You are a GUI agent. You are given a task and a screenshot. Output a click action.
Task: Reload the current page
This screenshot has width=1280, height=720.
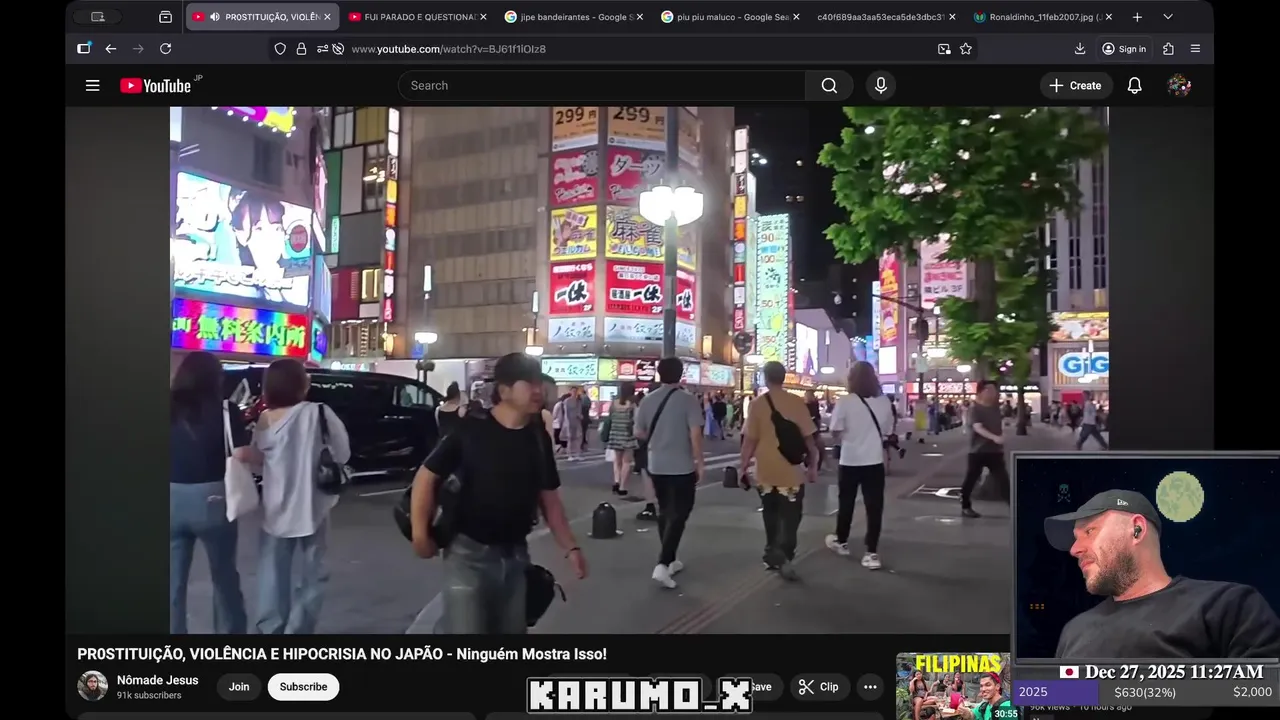[x=166, y=49]
